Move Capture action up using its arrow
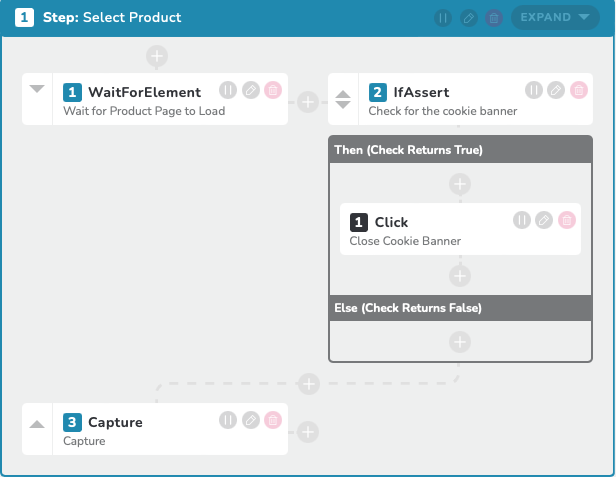The image size is (616, 477). click(37, 424)
